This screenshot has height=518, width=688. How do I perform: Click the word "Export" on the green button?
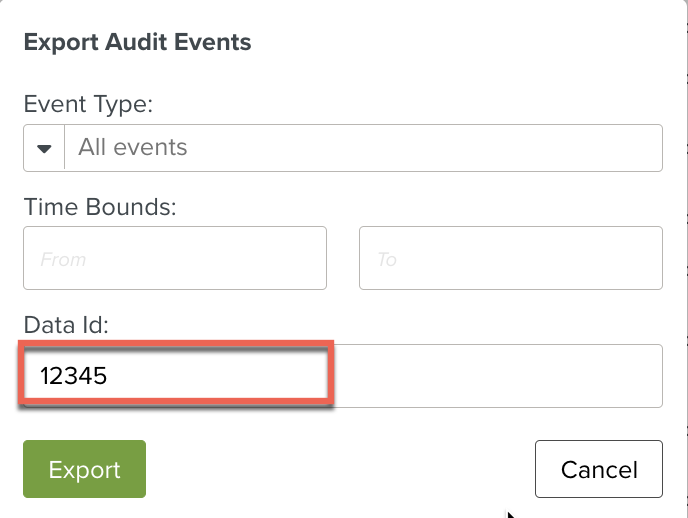(85, 470)
